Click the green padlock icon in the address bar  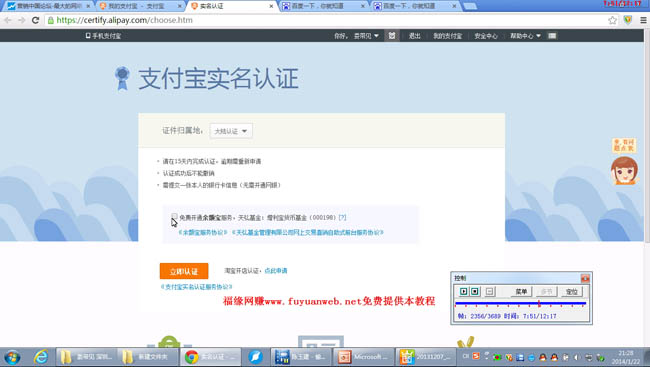click(x=51, y=20)
